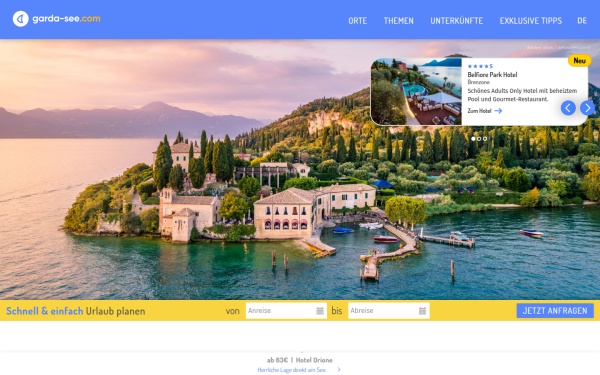This screenshot has height=375, width=600.
Task: Click the arrow icon beside Zum Hotel
Action: (498, 111)
